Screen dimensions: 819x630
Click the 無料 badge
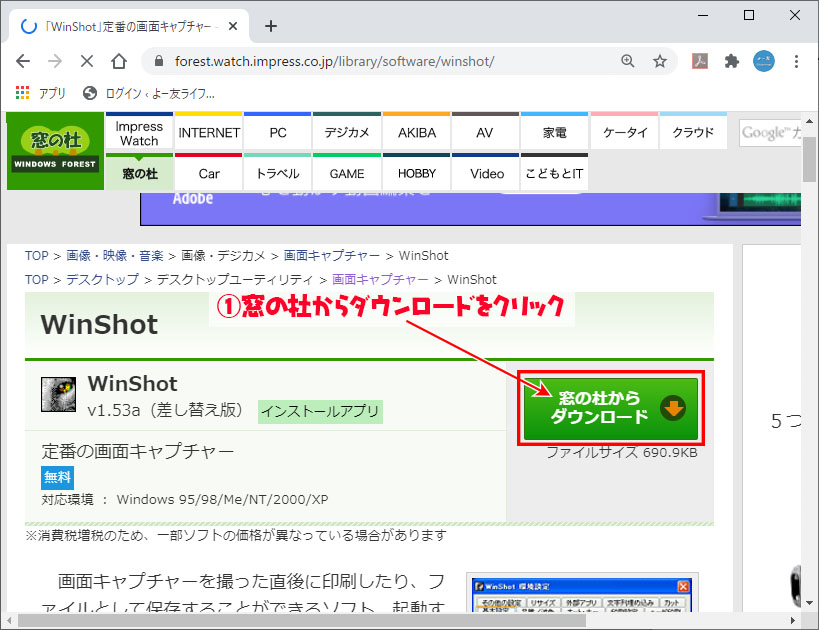point(57,477)
